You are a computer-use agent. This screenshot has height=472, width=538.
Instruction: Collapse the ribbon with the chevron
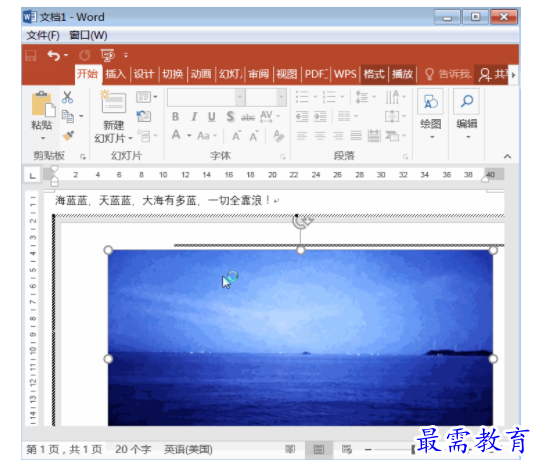point(507,156)
